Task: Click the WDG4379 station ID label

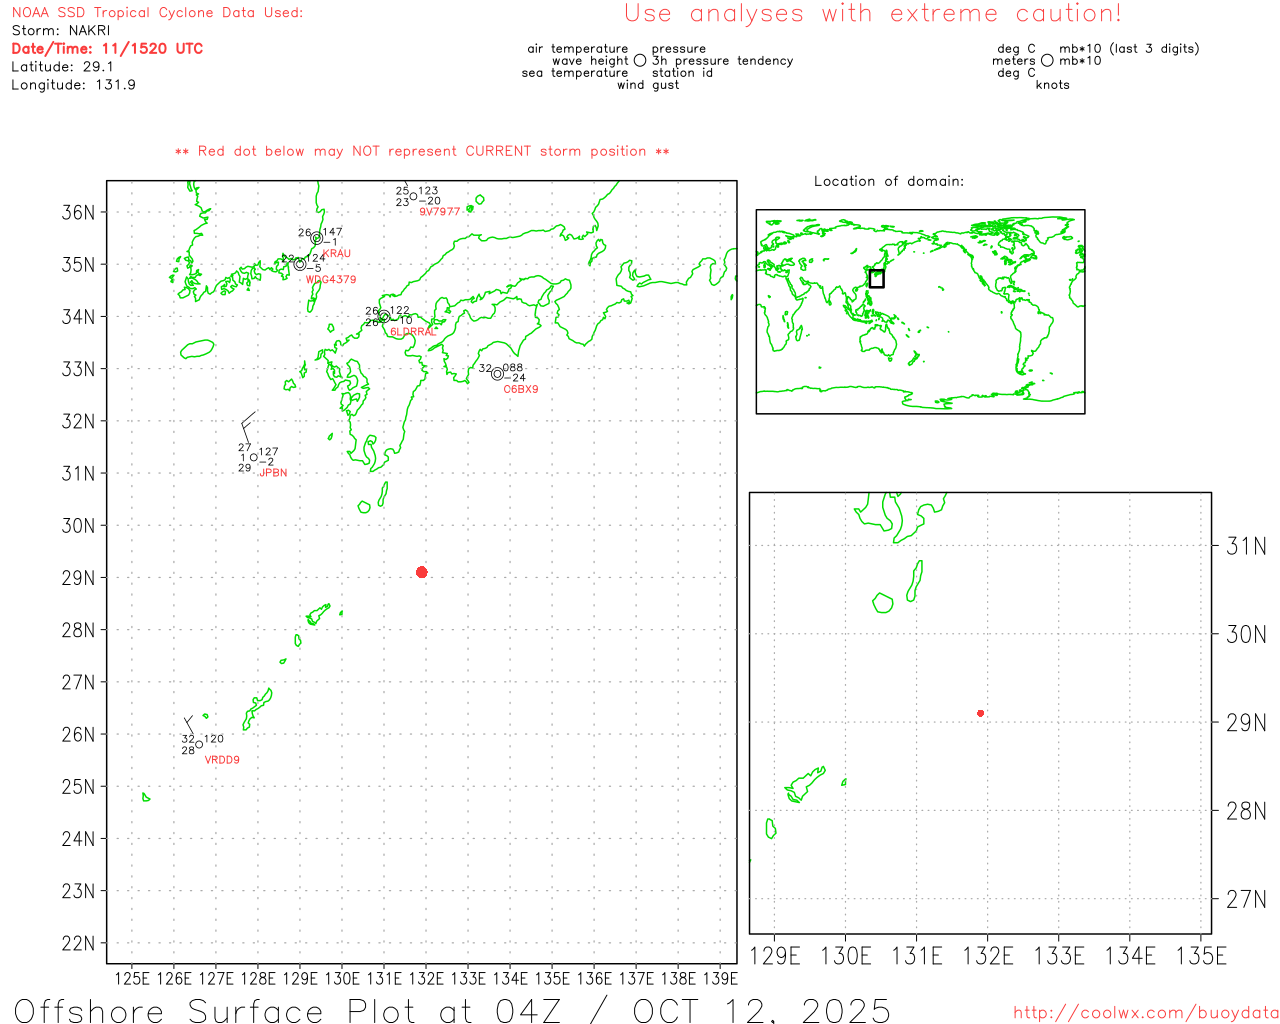Action: (331, 280)
